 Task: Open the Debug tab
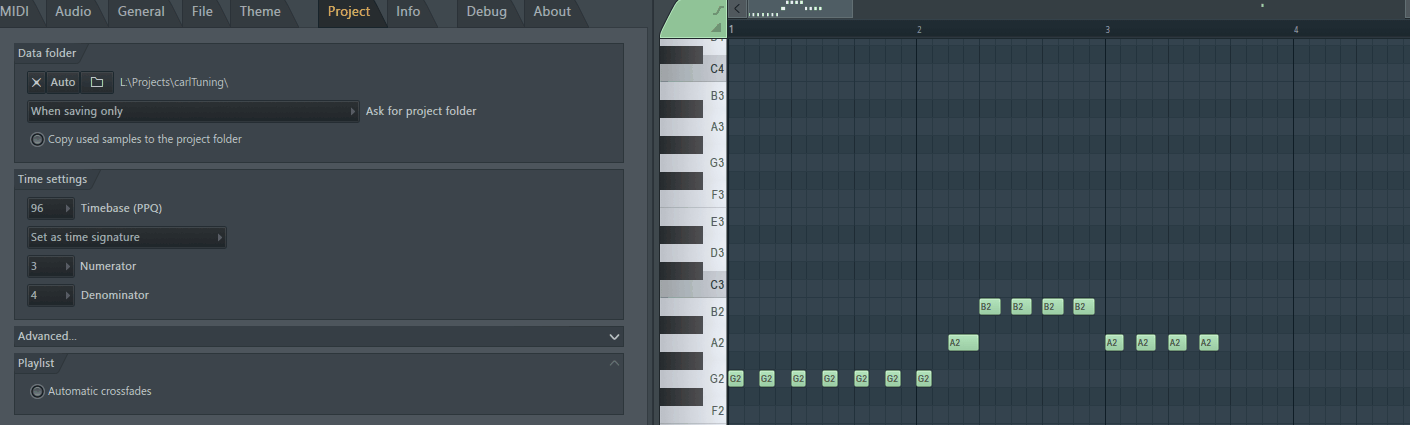pos(486,12)
